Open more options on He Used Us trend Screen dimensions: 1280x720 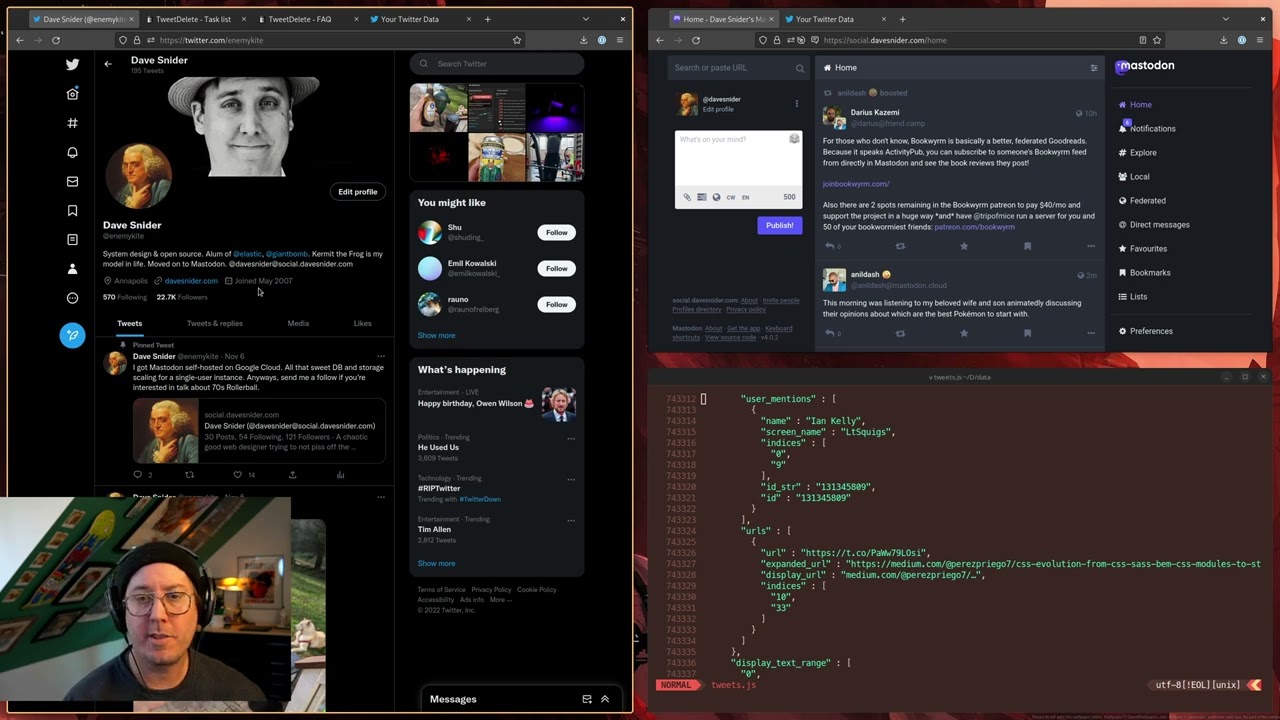[x=571, y=438]
